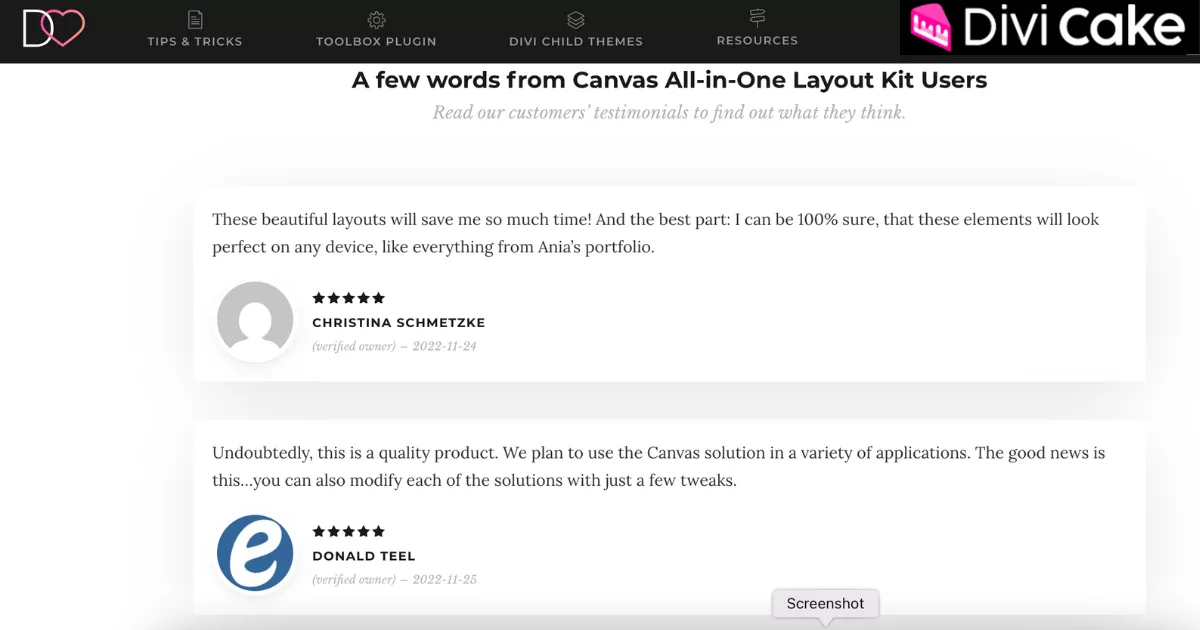Click the Tips & Tricks document icon

click(195, 19)
